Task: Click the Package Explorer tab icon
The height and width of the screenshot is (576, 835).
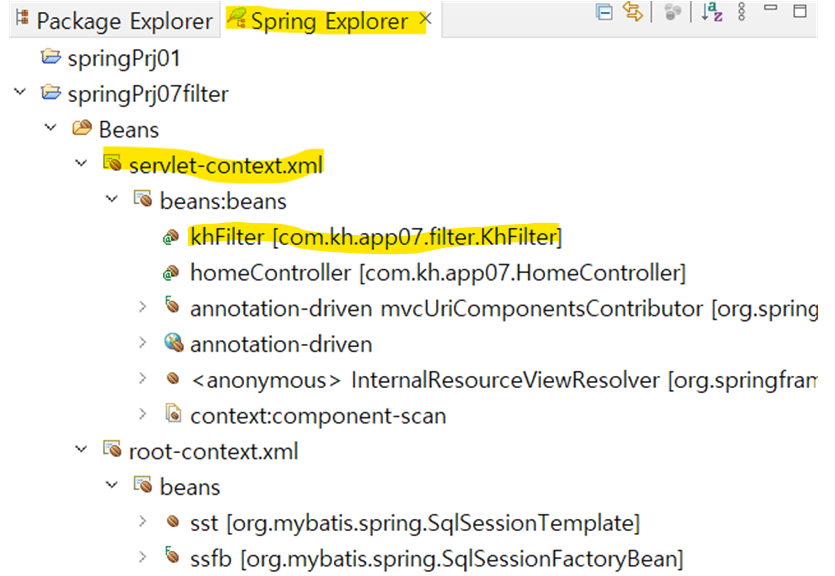Action: pos(22,18)
